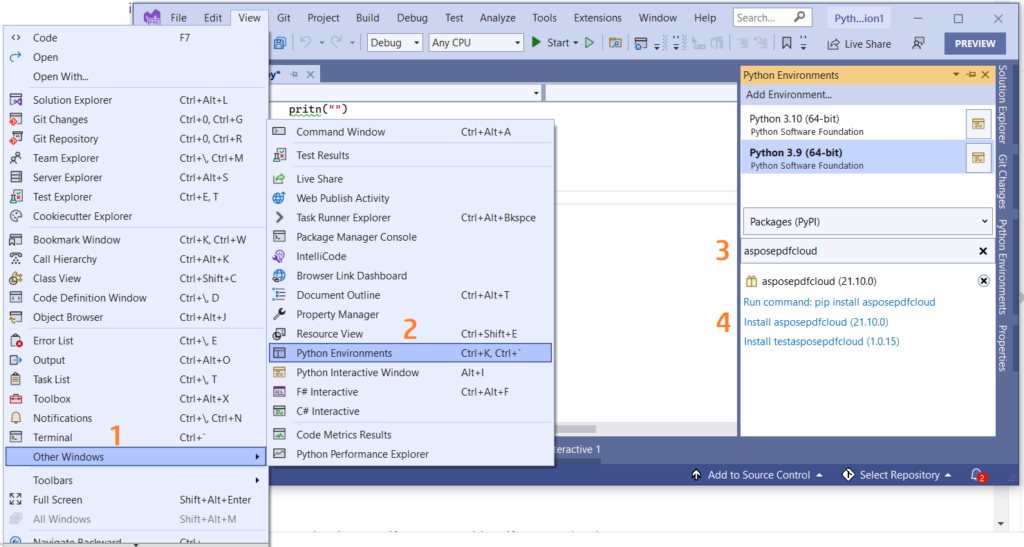Open the Debug configuration dropdown

(395, 43)
